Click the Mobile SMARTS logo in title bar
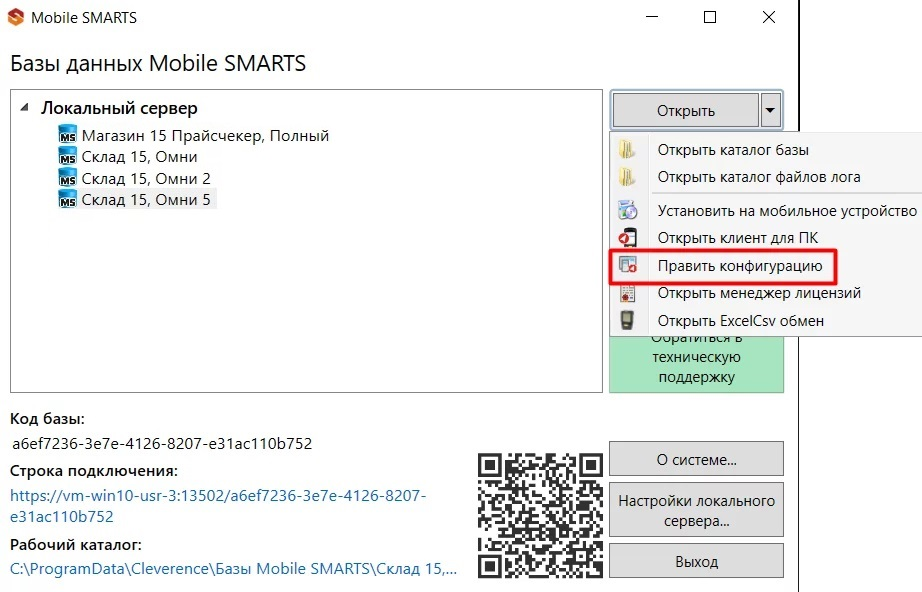The height and width of the screenshot is (592, 922). 16,17
